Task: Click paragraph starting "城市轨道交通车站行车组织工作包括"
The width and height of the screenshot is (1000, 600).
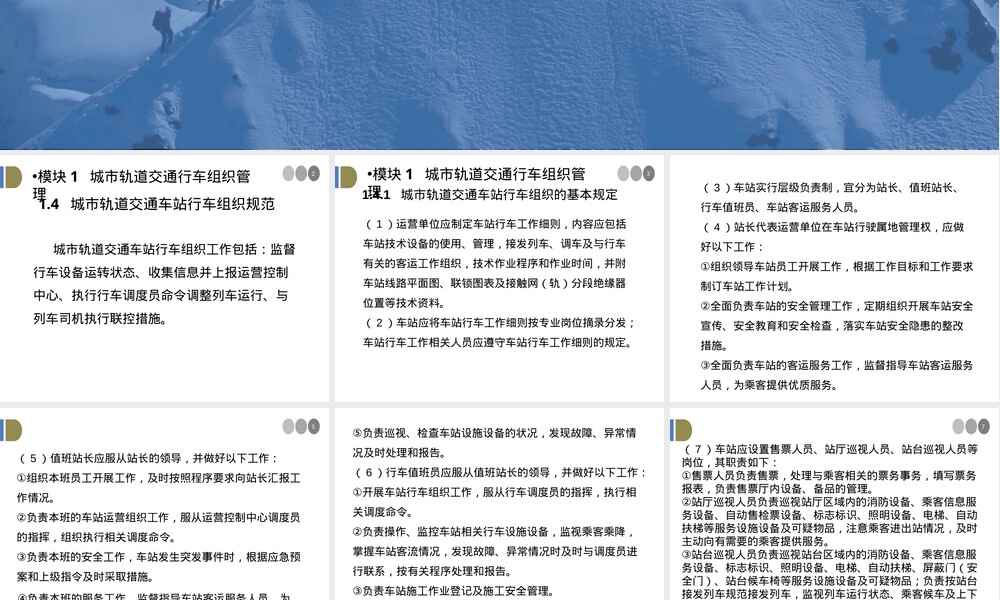Action: (164, 284)
